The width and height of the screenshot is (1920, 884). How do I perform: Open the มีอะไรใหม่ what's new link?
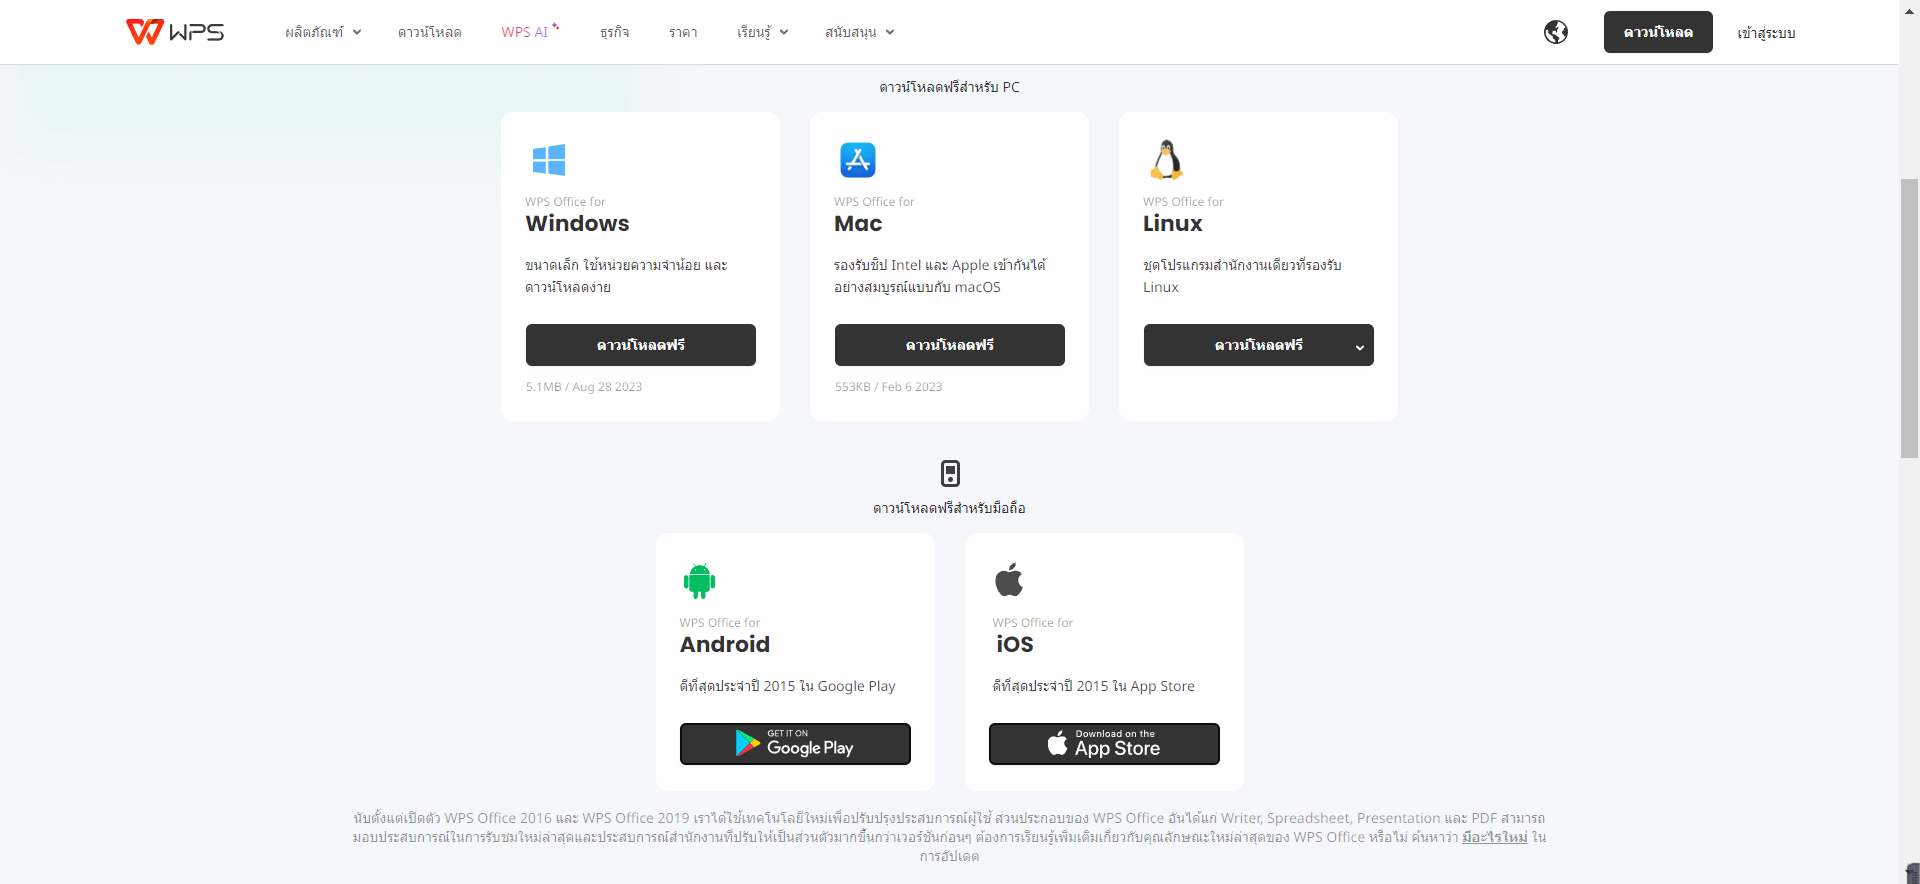point(1495,837)
